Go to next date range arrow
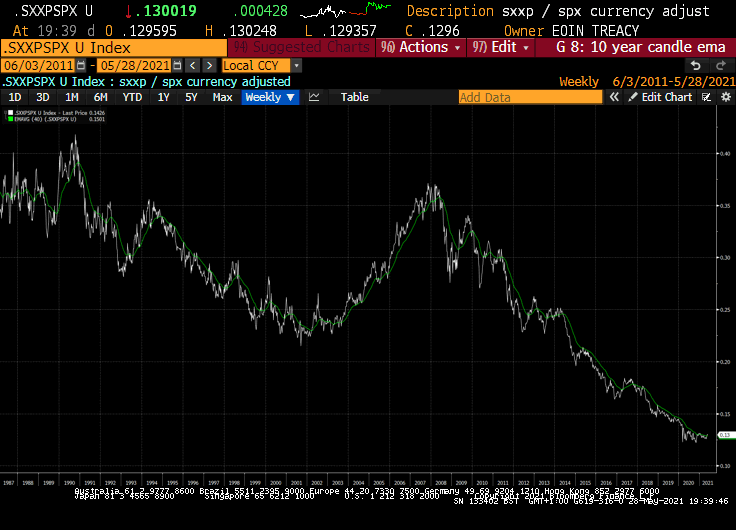 click(x=209, y=65)
